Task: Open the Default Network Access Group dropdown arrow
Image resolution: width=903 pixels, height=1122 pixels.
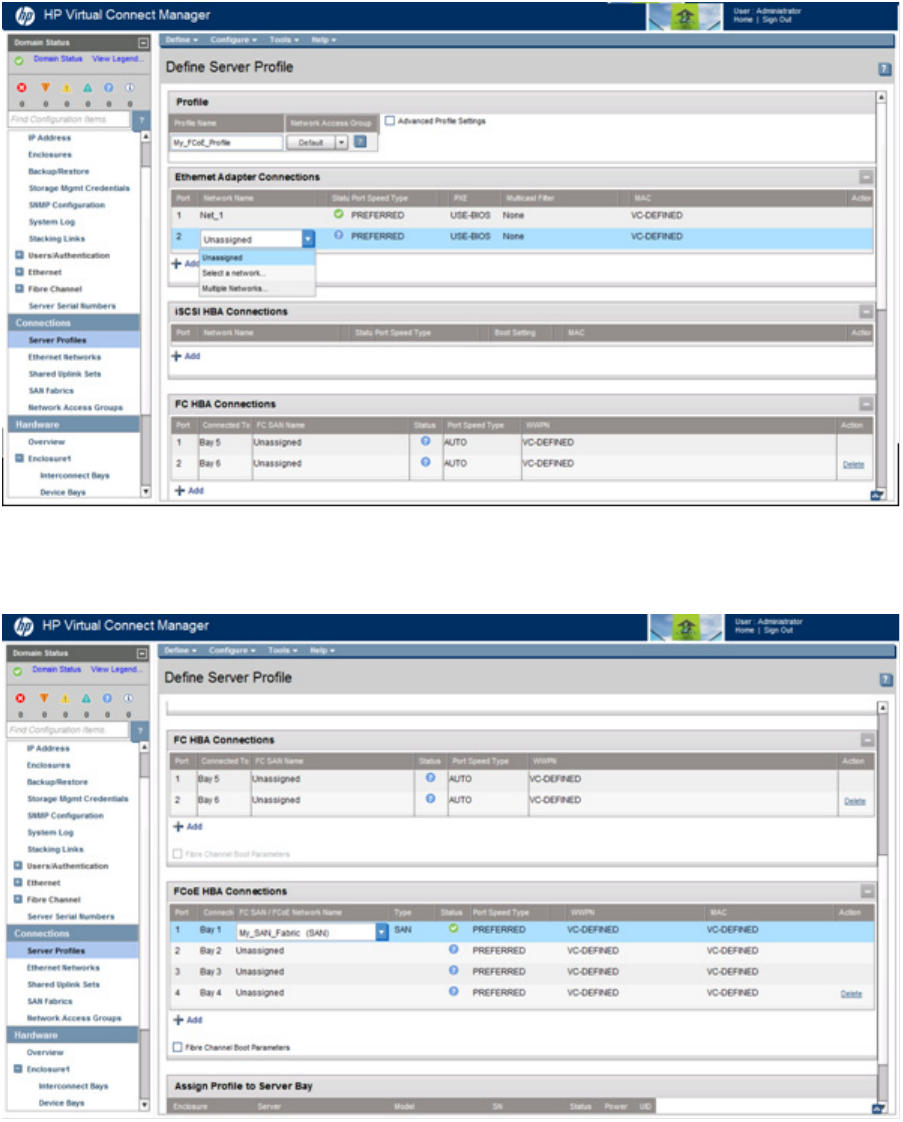Action: [x=341, y=142]
